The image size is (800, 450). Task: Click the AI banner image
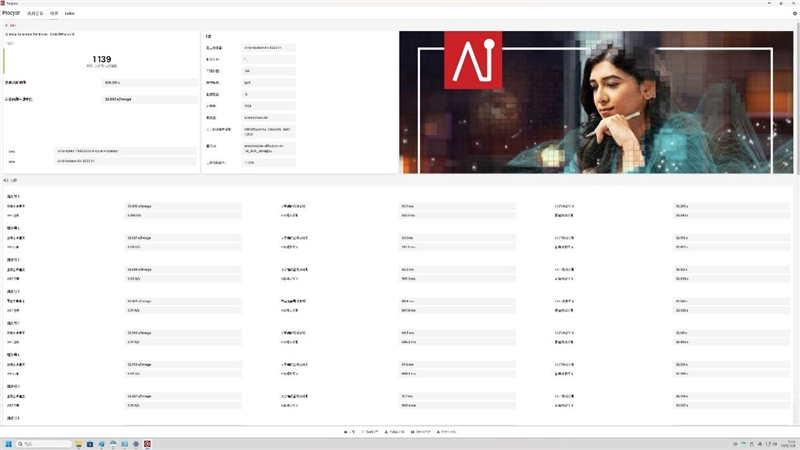(x=596, y=101)
